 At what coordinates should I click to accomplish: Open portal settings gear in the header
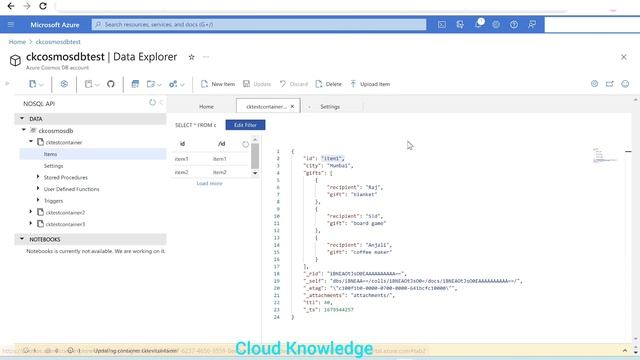(496, 24)
